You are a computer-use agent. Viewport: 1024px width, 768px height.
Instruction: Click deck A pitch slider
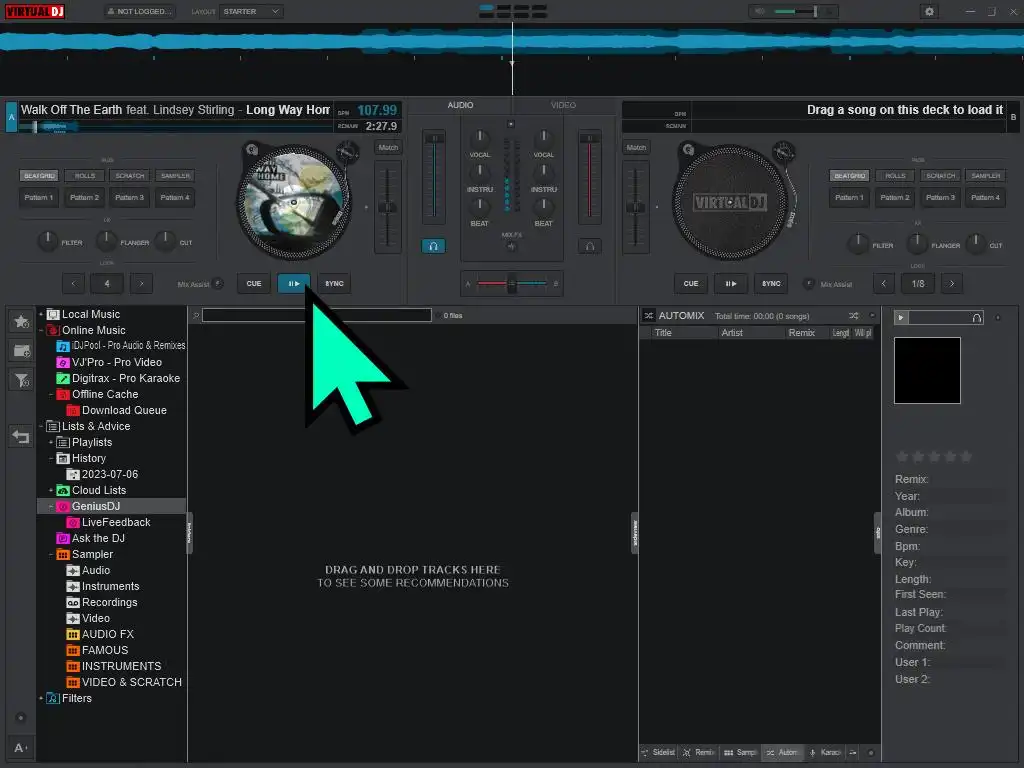(x=388, y=207)
